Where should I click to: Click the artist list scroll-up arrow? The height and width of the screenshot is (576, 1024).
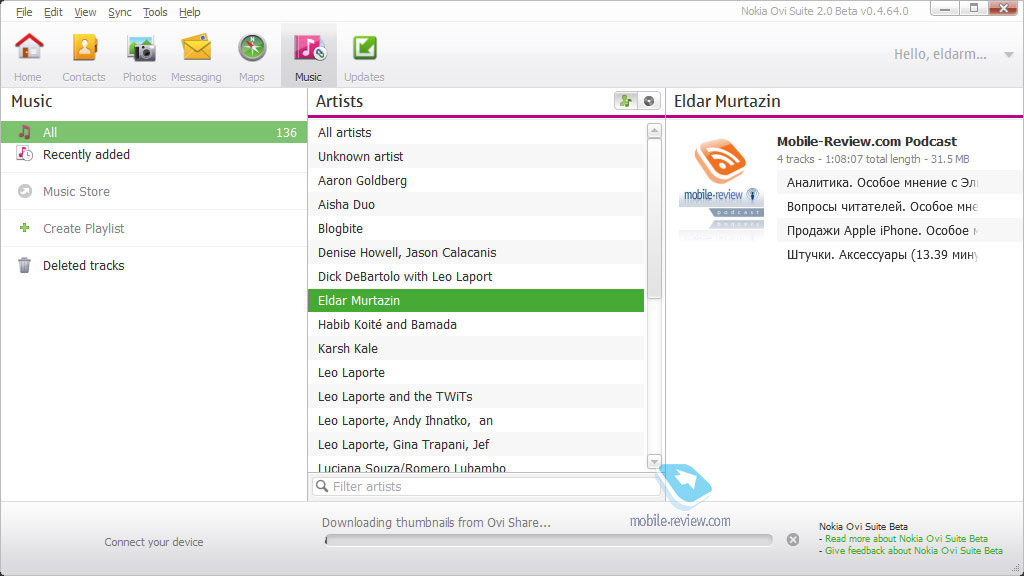coord(654,131)
